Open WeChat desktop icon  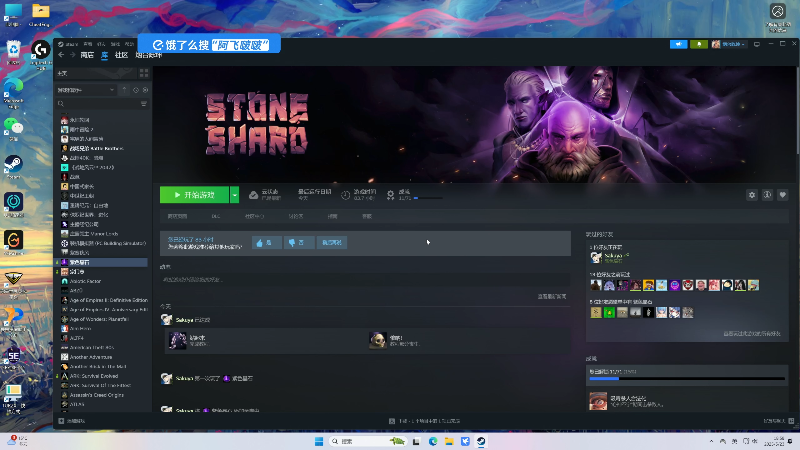[13, 128]
